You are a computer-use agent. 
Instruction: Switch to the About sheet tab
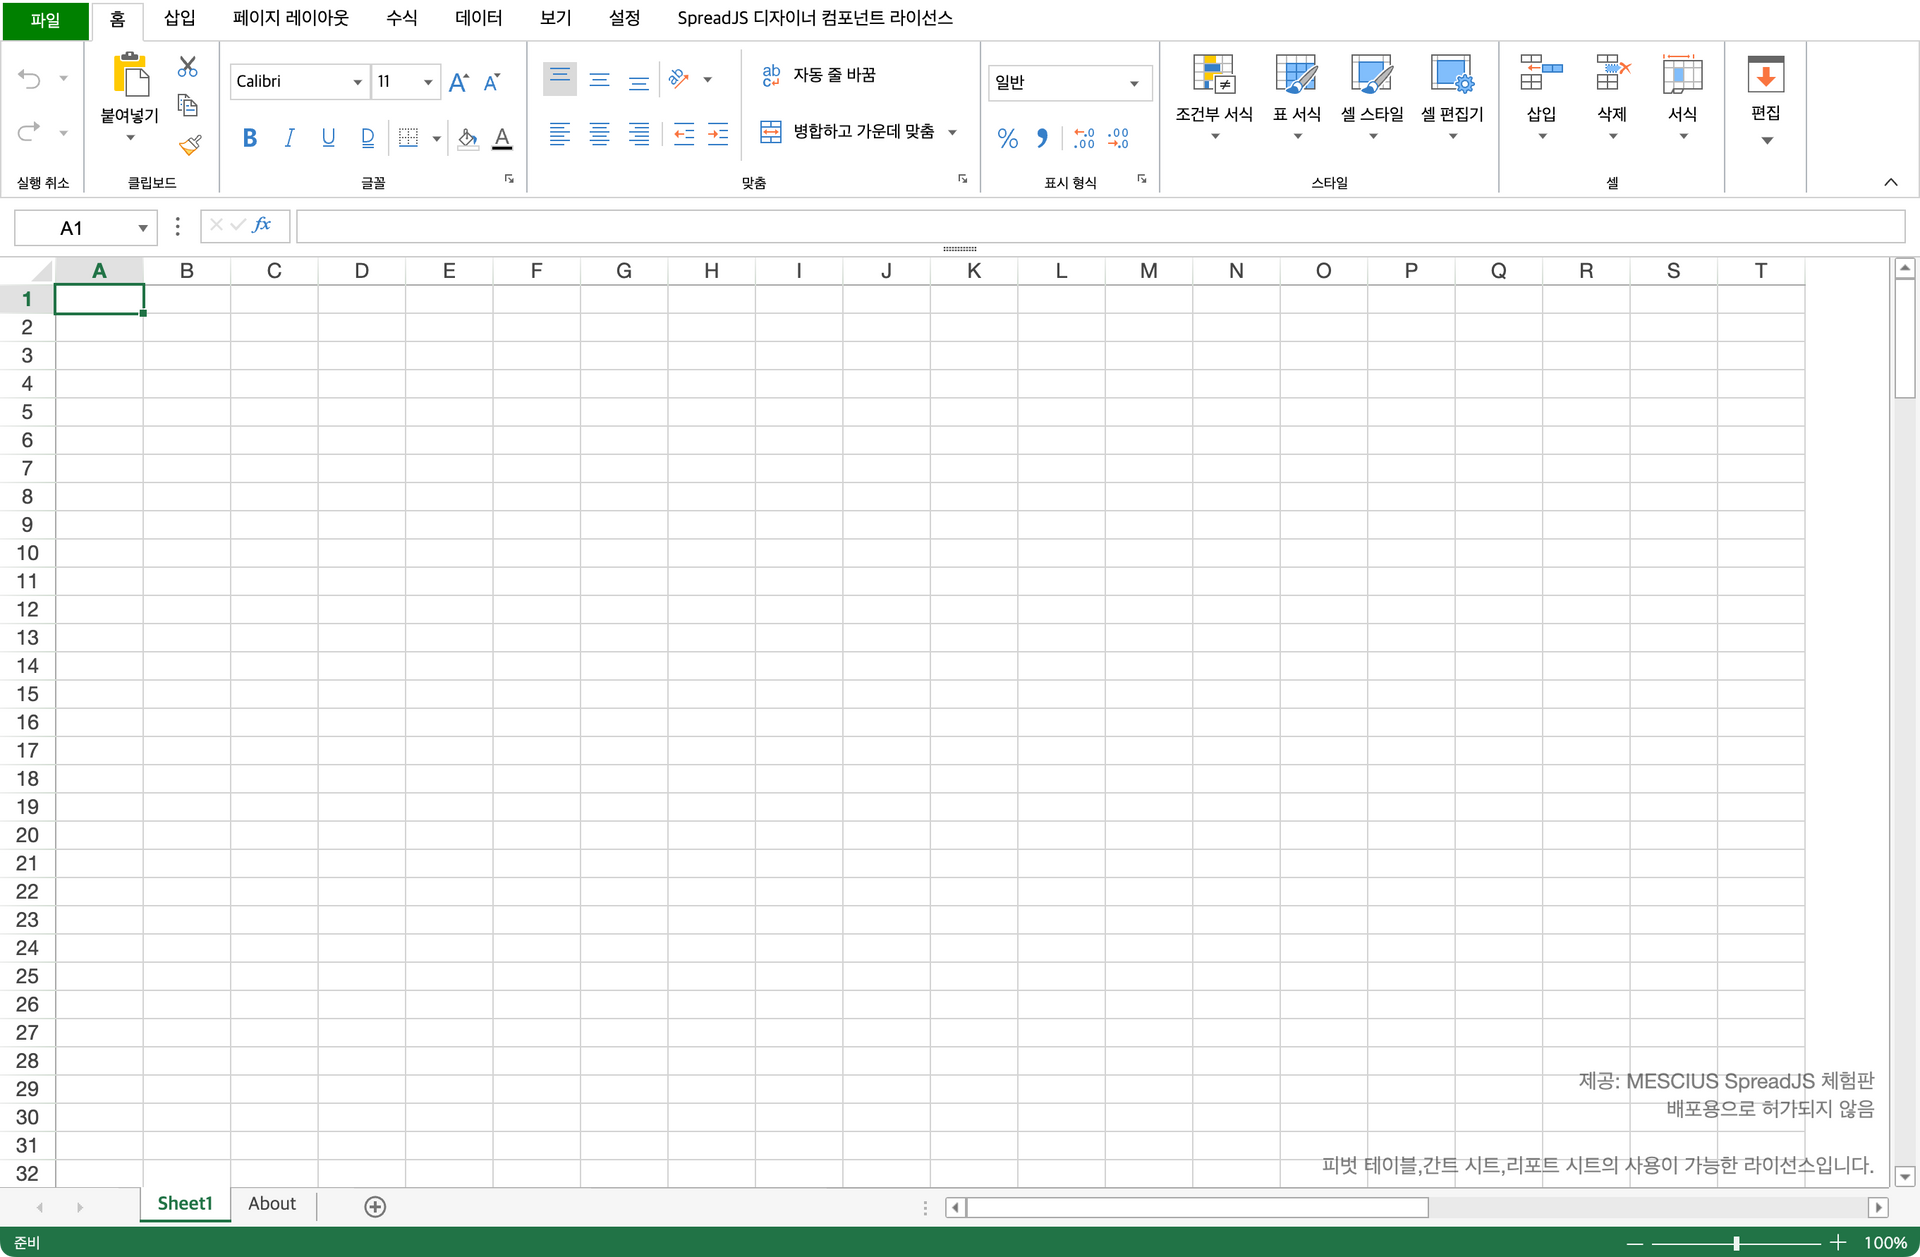(x=272, y=1204)
